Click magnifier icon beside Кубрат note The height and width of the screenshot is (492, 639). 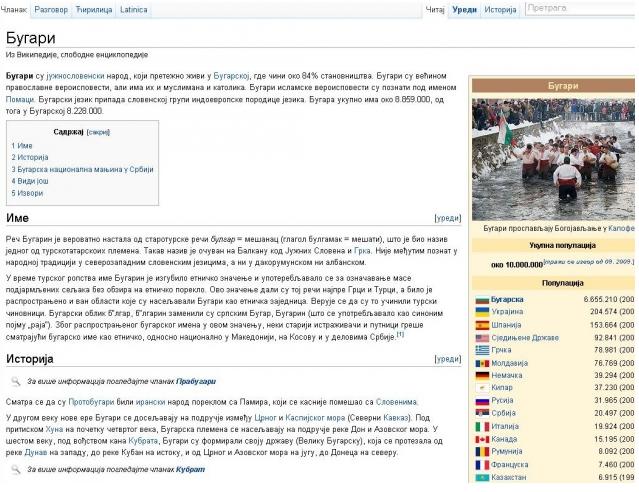15,468
